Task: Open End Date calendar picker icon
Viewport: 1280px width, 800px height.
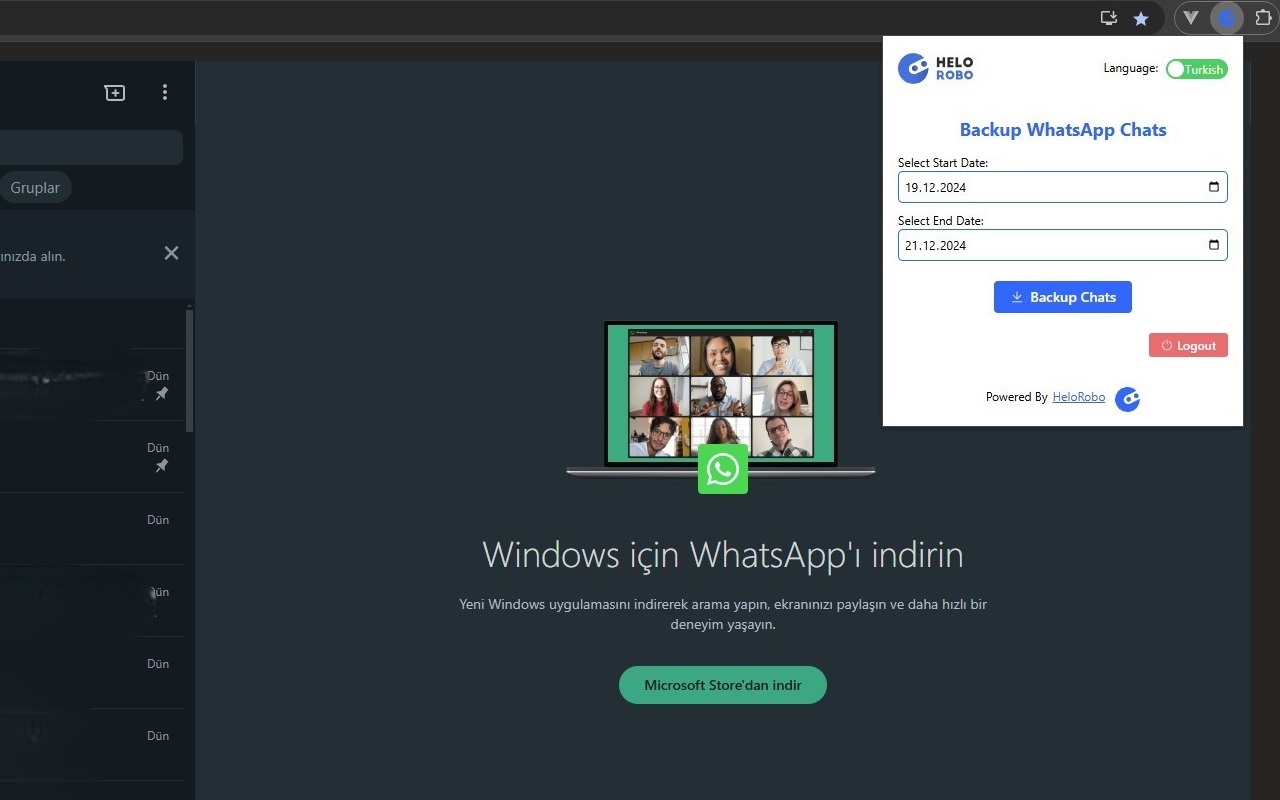Action: click(1213, 245)
